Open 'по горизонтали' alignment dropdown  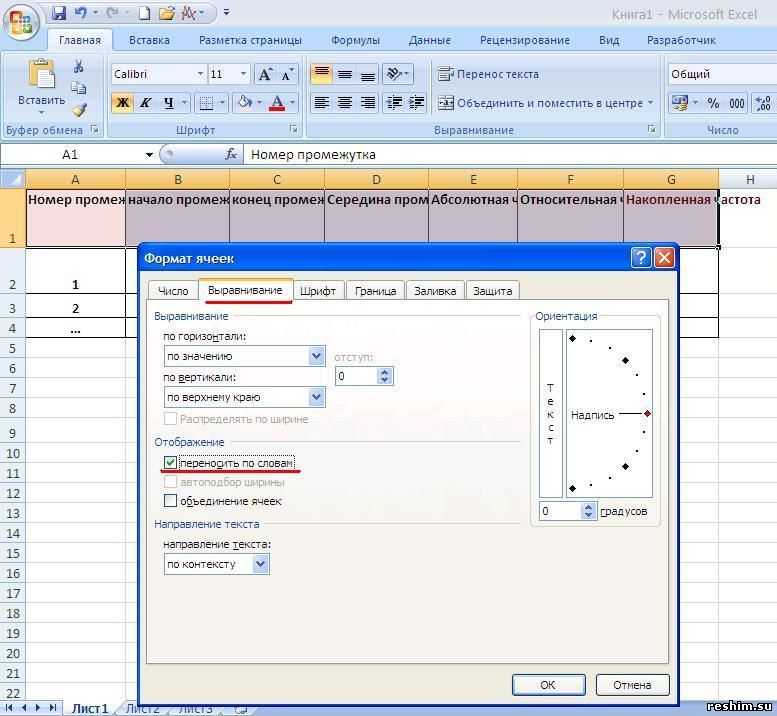(316, 356)
